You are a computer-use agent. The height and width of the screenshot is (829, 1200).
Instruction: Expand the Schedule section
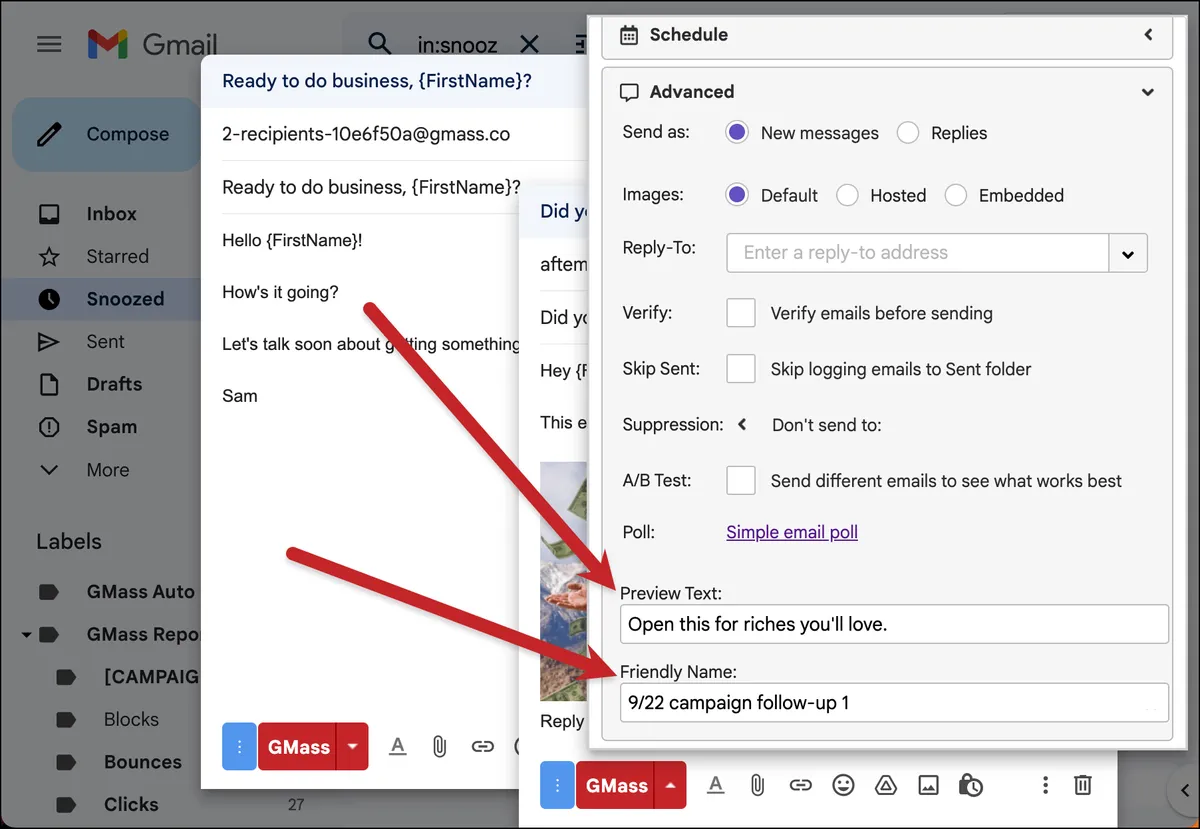pyautogui.click(x=1148, y=34)
